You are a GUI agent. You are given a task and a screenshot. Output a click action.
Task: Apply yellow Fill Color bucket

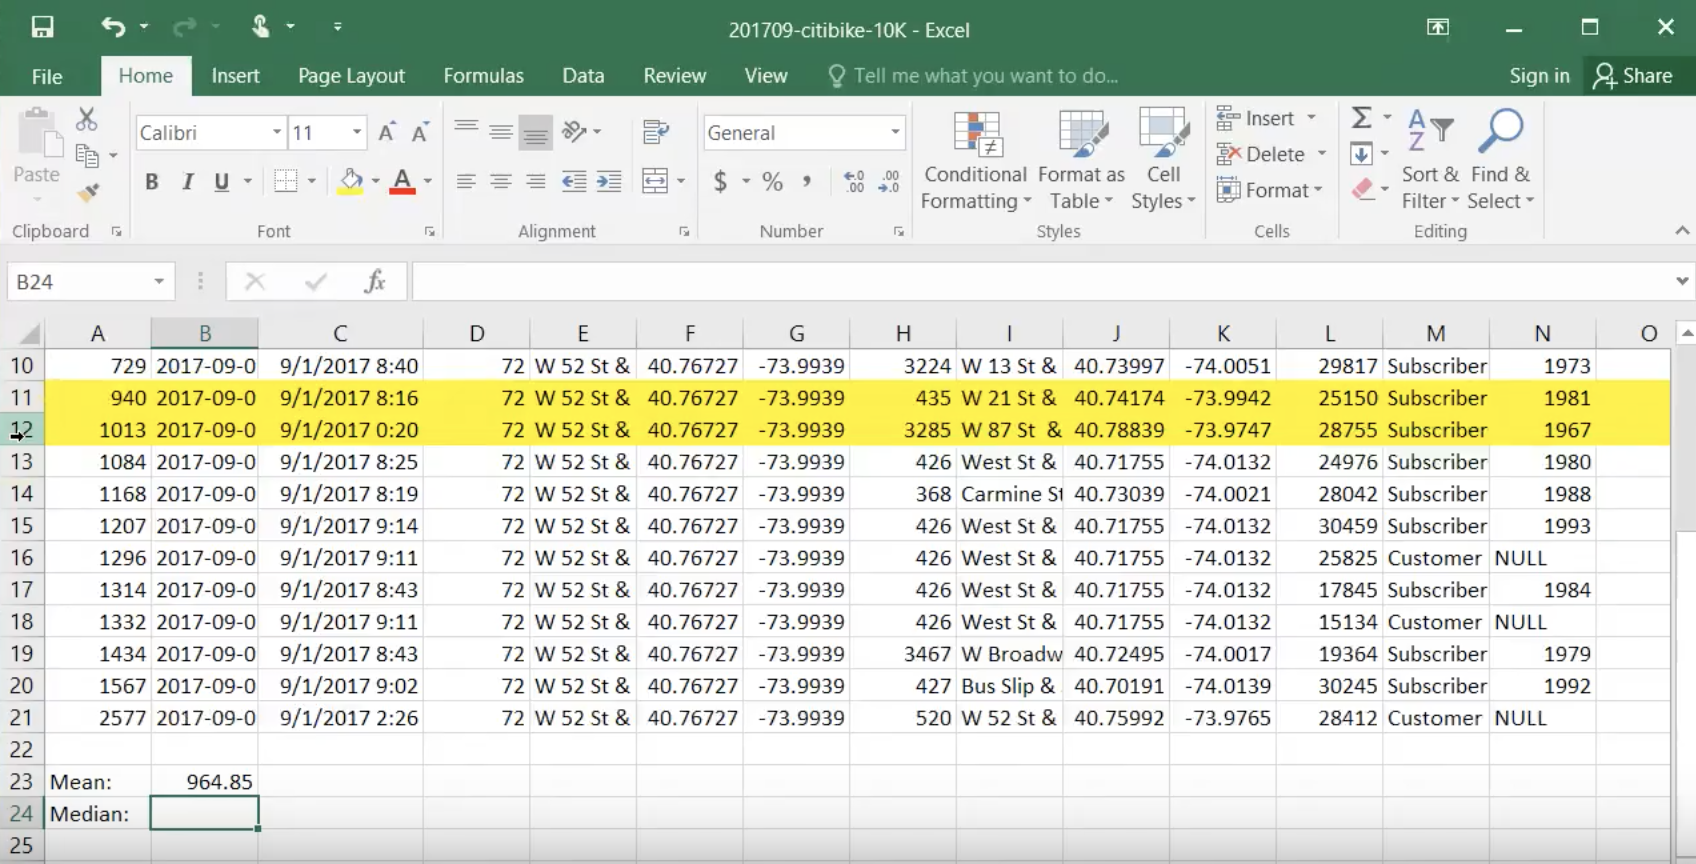click(x=351, y=181)
